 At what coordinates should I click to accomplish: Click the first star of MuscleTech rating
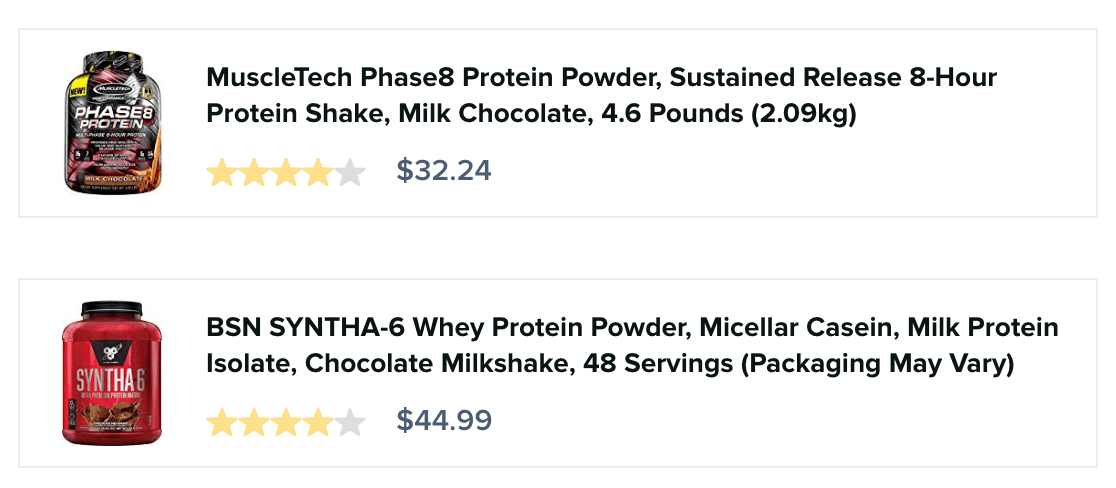pyautogui.click(x=221, y=173)
